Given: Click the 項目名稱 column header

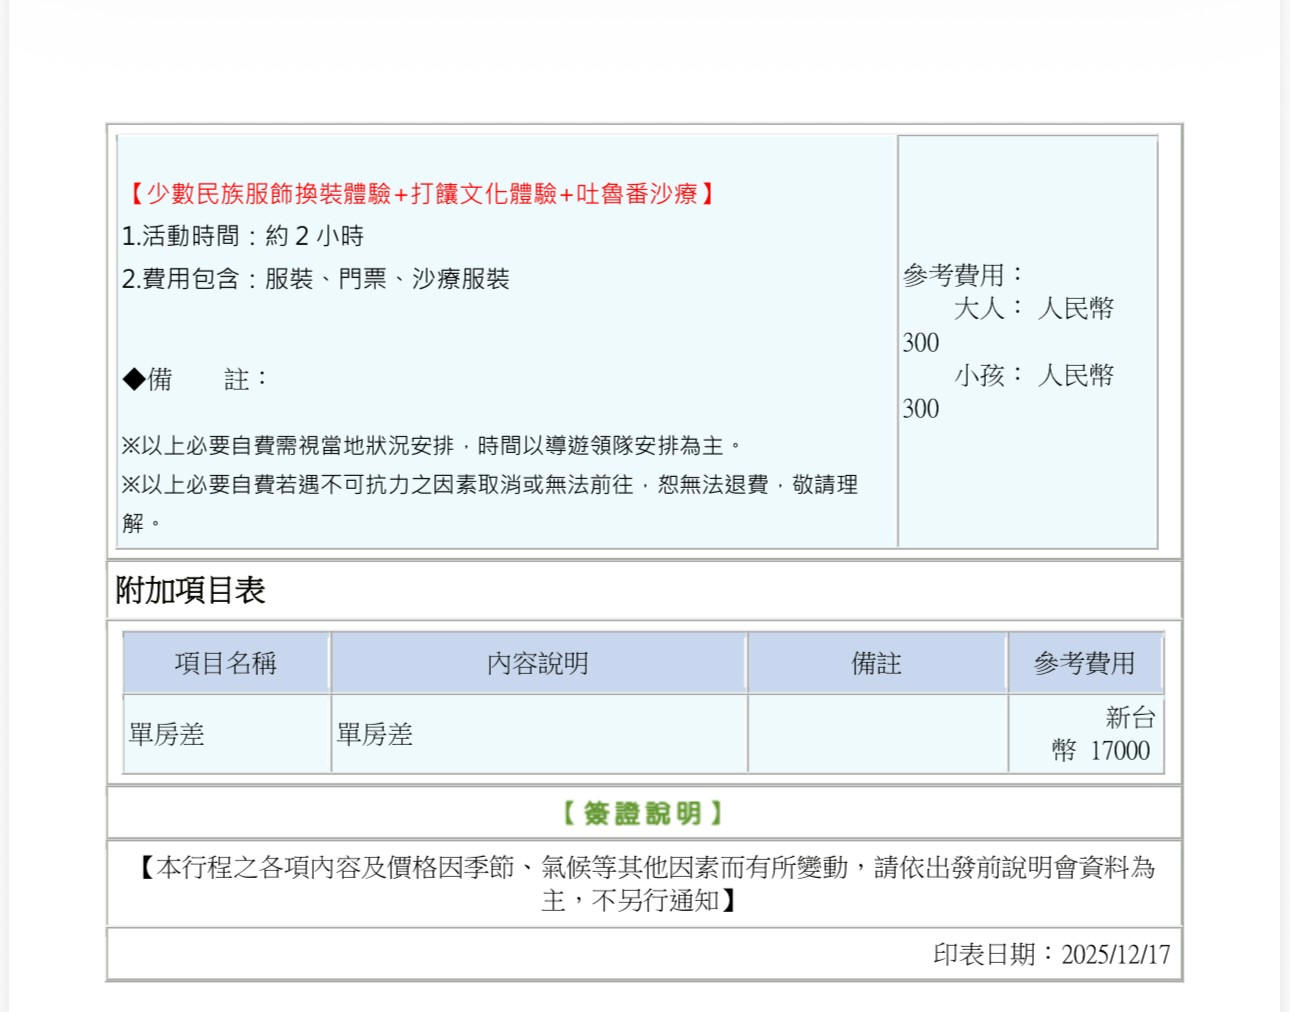Looking at the screenshot, I should click(226, 663).
